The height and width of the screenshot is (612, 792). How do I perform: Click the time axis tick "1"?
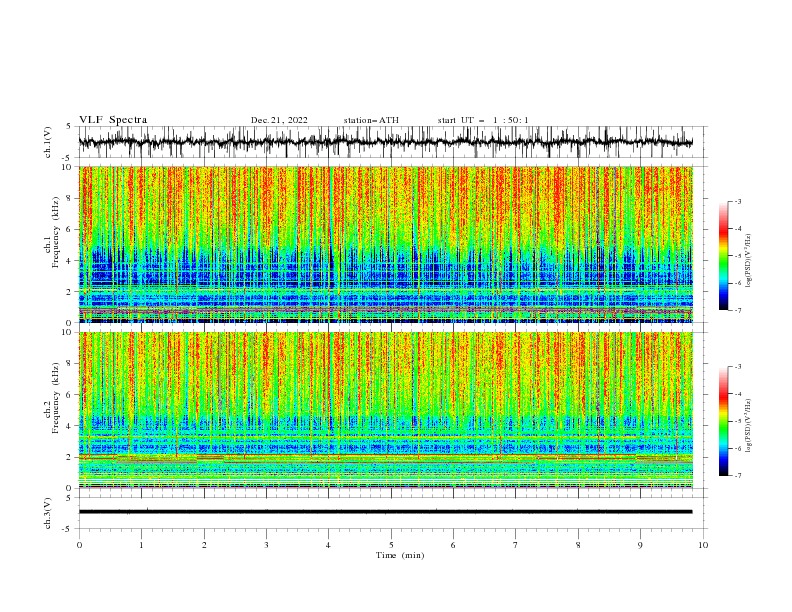[141, 545]
